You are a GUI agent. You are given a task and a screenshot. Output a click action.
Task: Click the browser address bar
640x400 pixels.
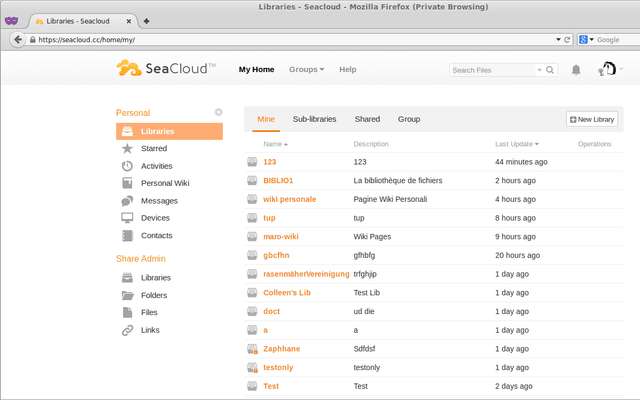click(294, 40)
